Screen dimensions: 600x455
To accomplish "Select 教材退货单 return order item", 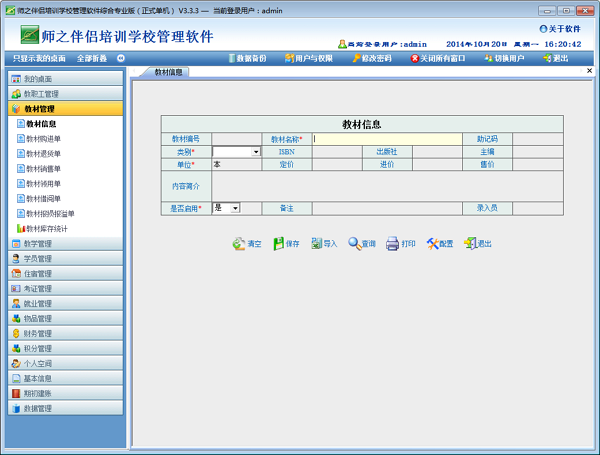I will tap(39, 153).
